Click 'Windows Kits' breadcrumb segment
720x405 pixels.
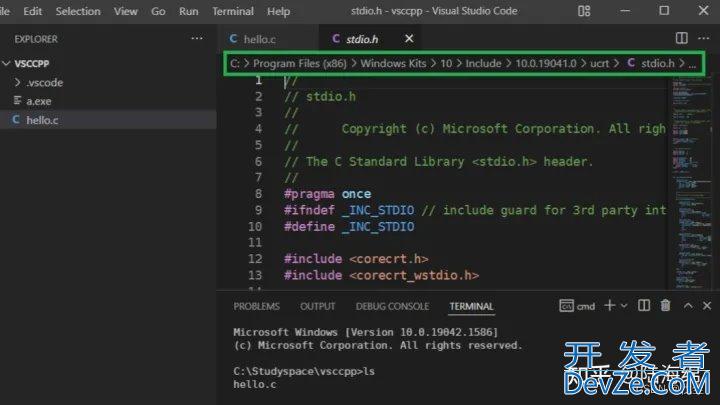[393, 63]
